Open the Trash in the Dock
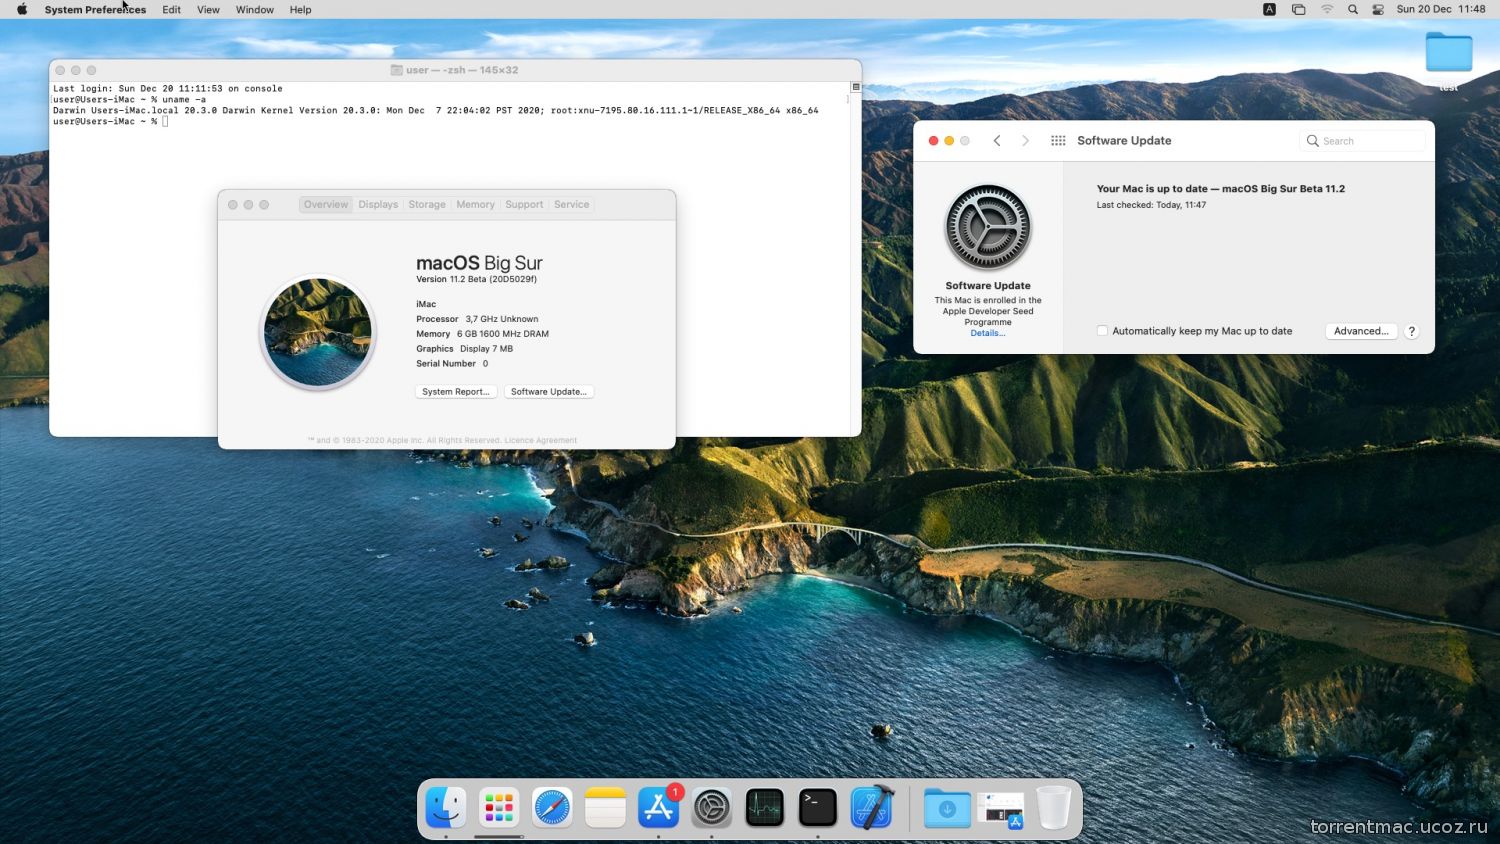Image resolution: width=1500 pixels, height=844 pixels. pos(1053,808)
